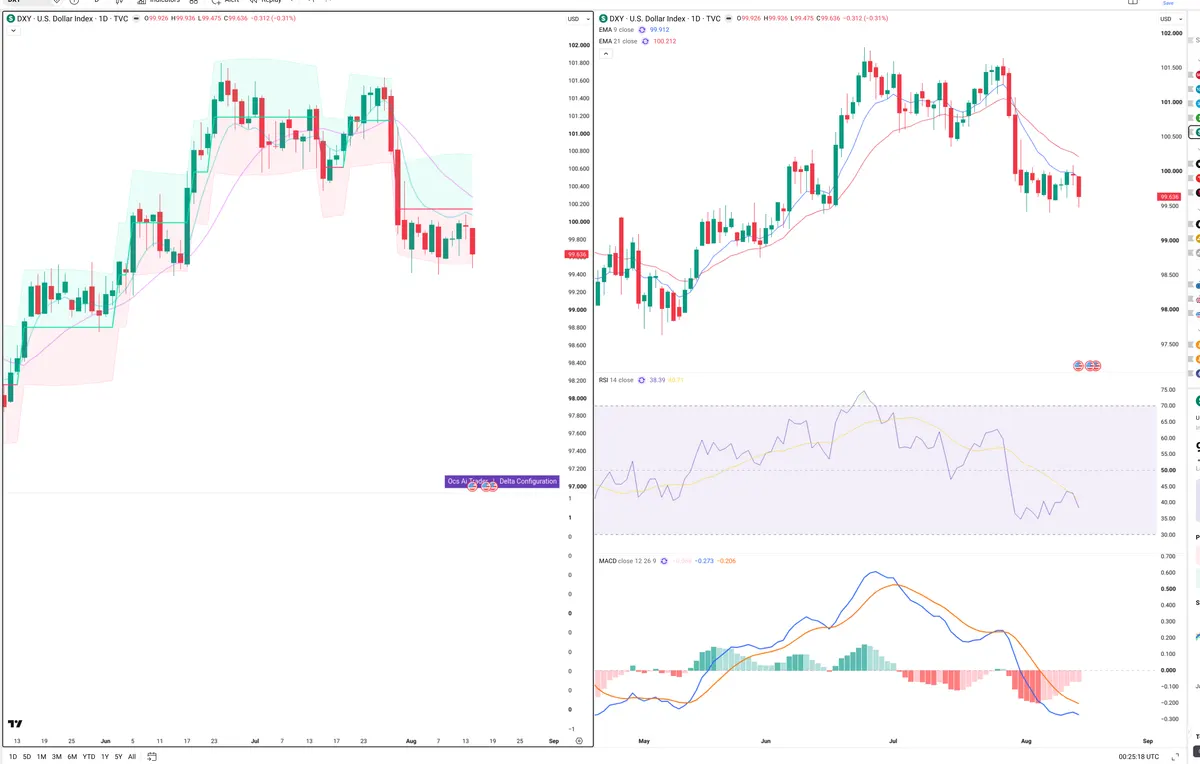
Task: Open the go-to-date calendar icon
Action: pyautogui.click(x=152, y=756)
